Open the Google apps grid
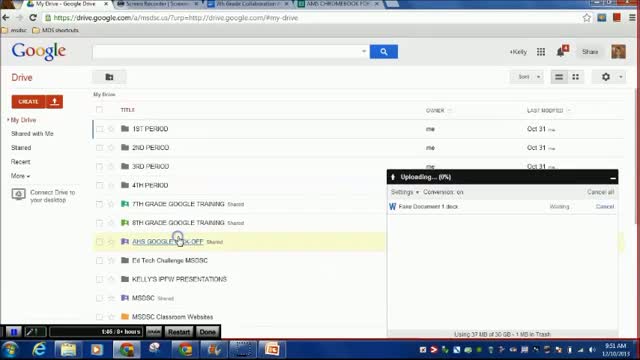The width and height of the screenshot is (640, 360). click(x=541, y=52)
